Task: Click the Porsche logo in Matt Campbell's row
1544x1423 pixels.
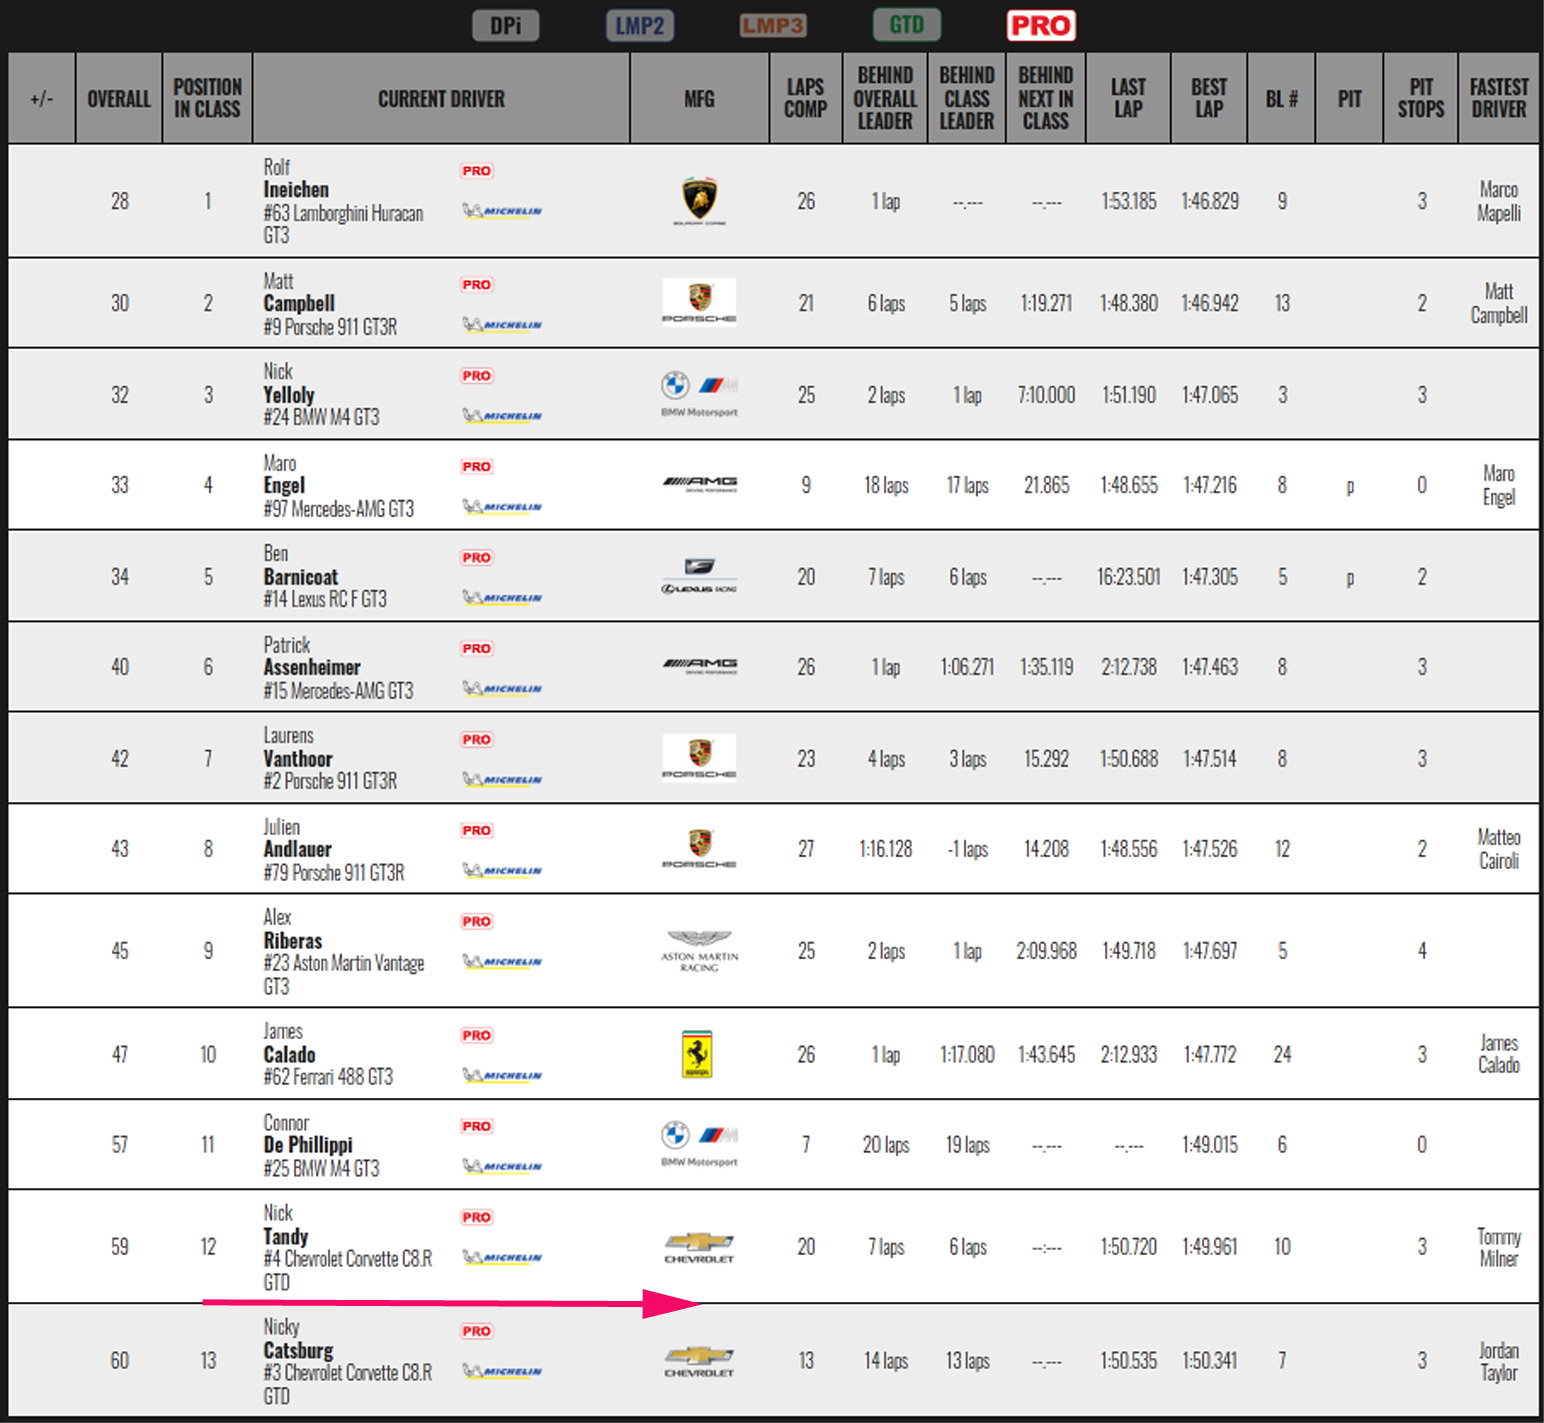Action: coord(699,302)
